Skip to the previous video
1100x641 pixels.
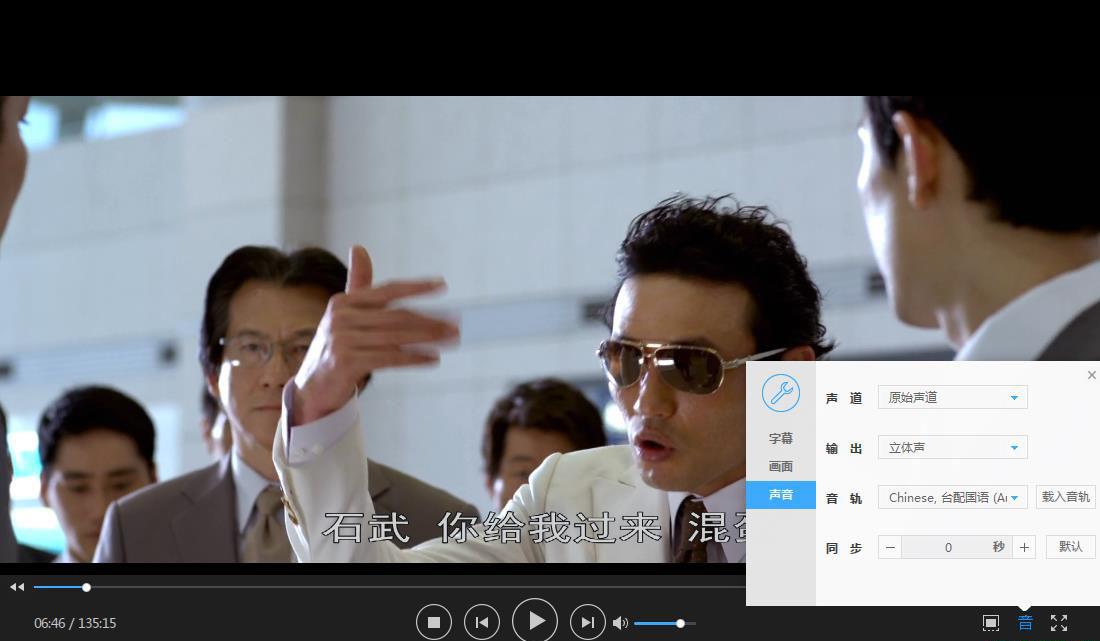coord(482,622)
